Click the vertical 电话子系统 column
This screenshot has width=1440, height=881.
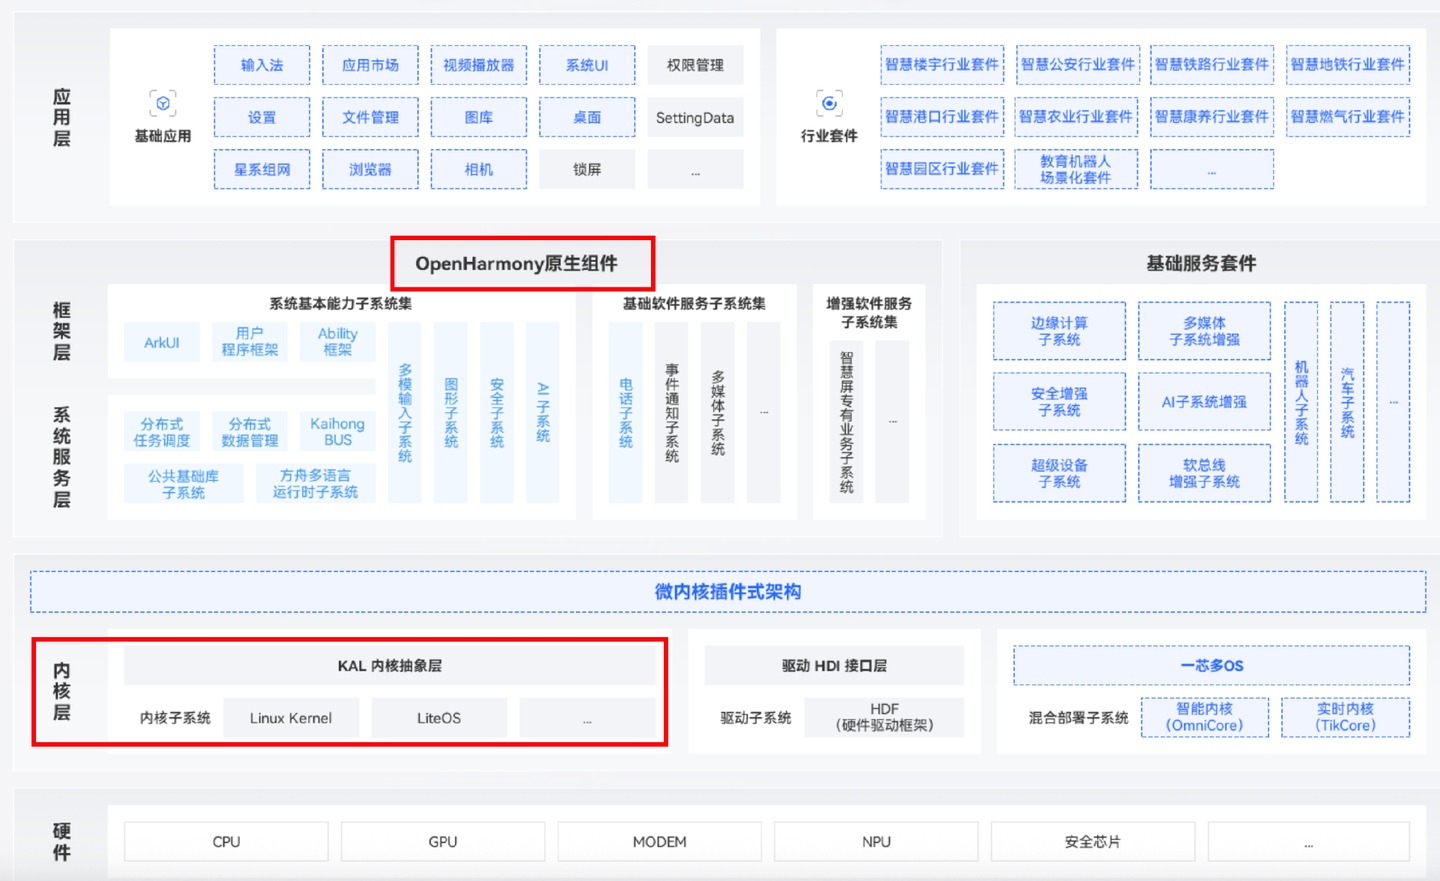[626, 412]
